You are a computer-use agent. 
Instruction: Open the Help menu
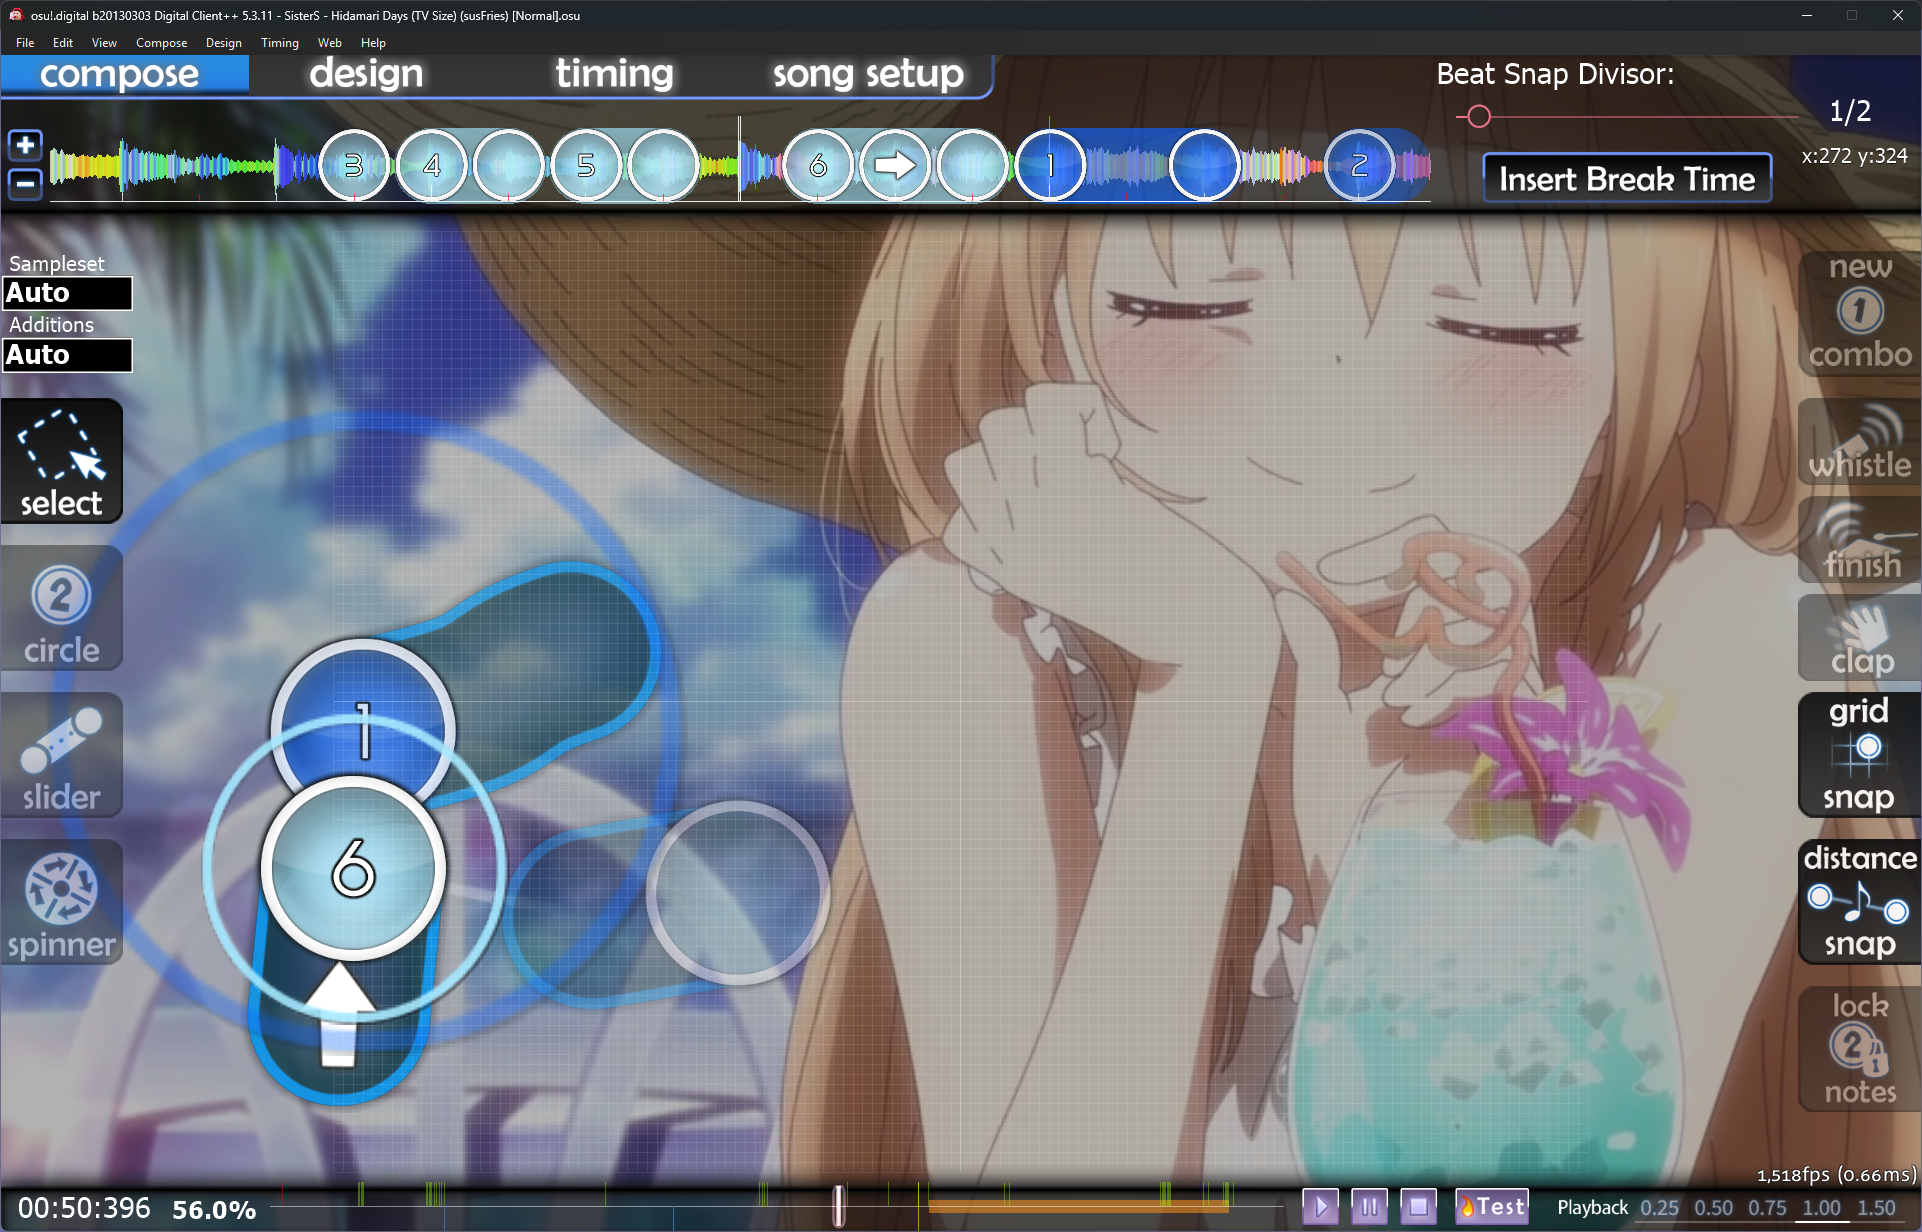pyautogui.click(x=373, y=43)
